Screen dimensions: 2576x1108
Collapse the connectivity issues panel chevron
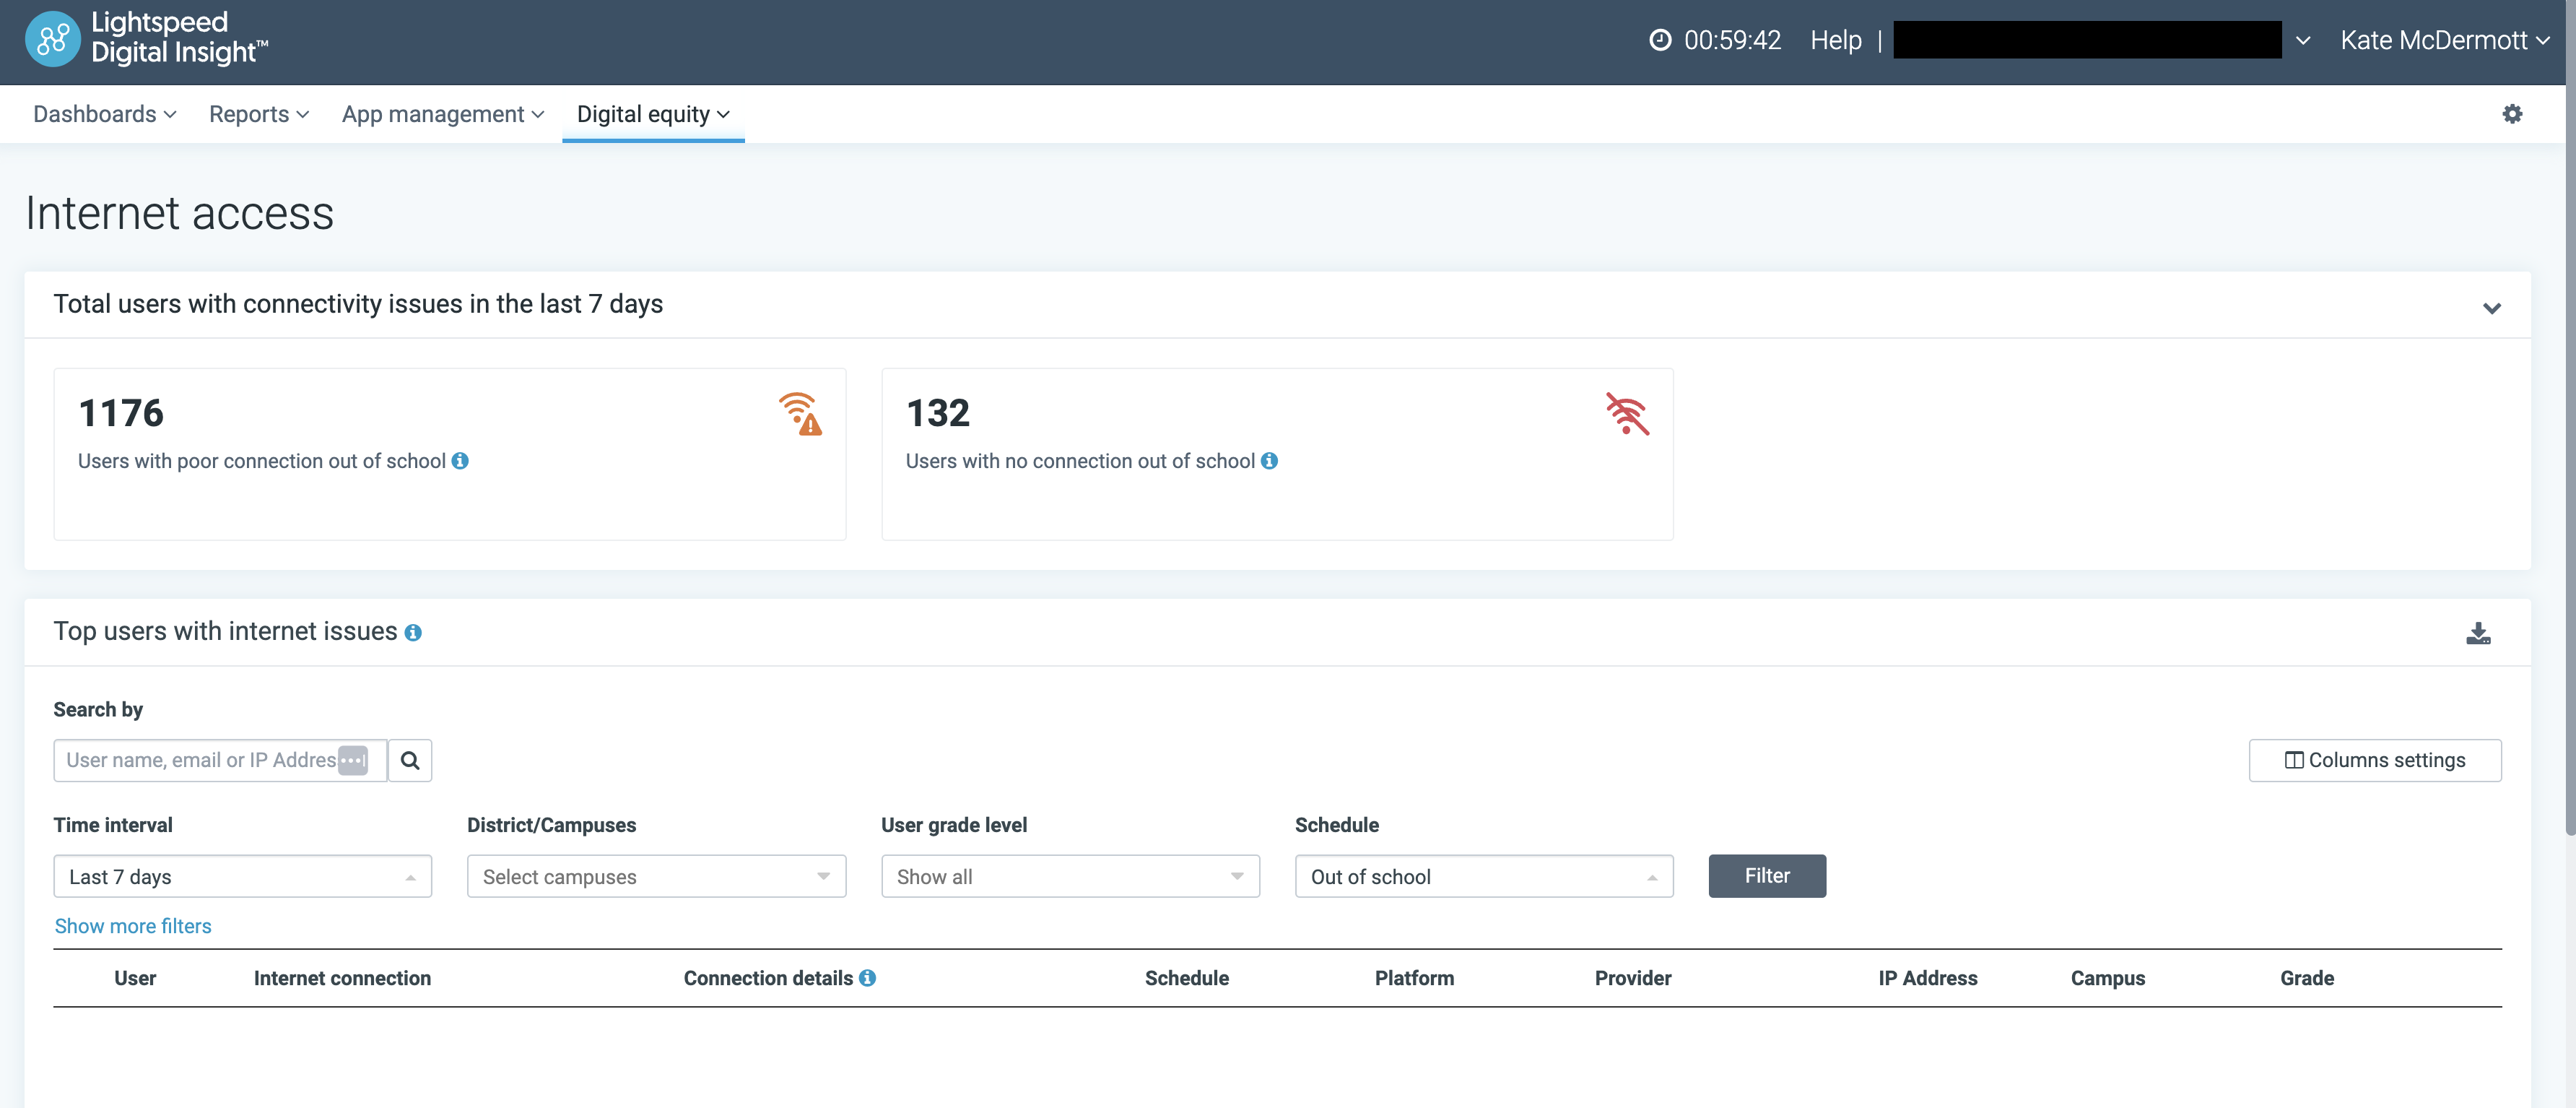[2491, 308]
